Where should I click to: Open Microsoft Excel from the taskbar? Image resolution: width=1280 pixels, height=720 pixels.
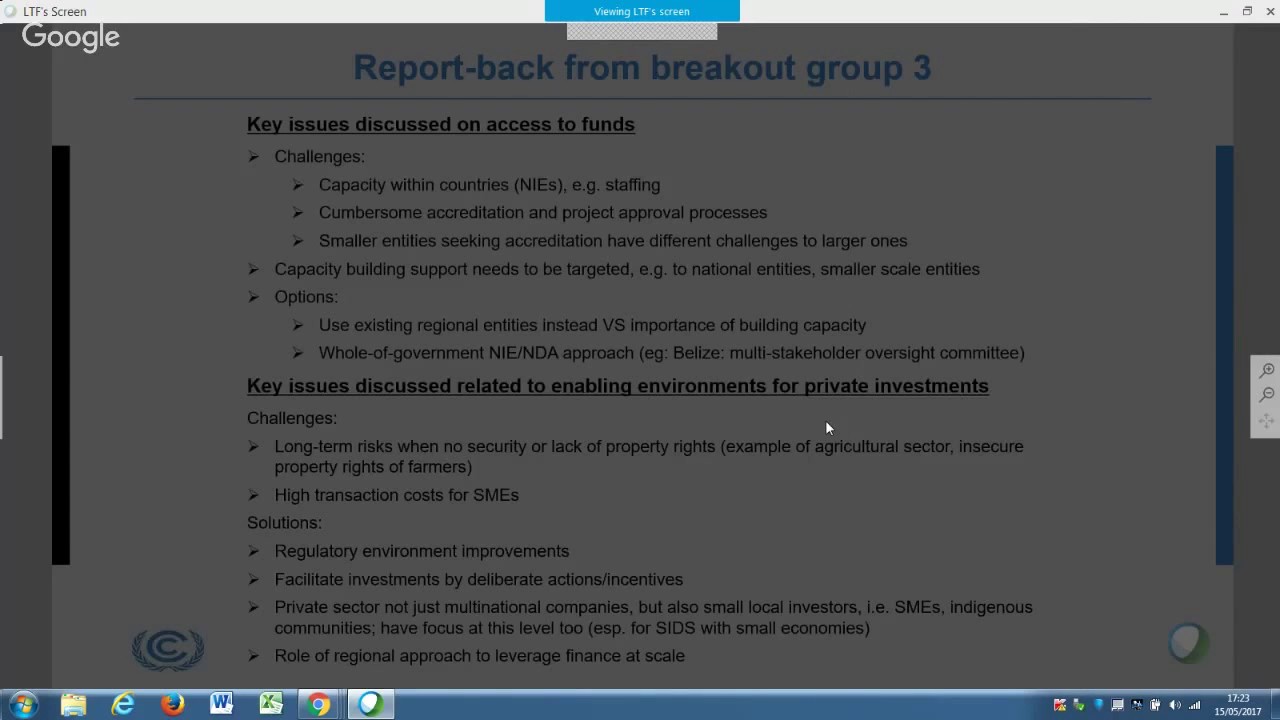click(x=271, y=705)
